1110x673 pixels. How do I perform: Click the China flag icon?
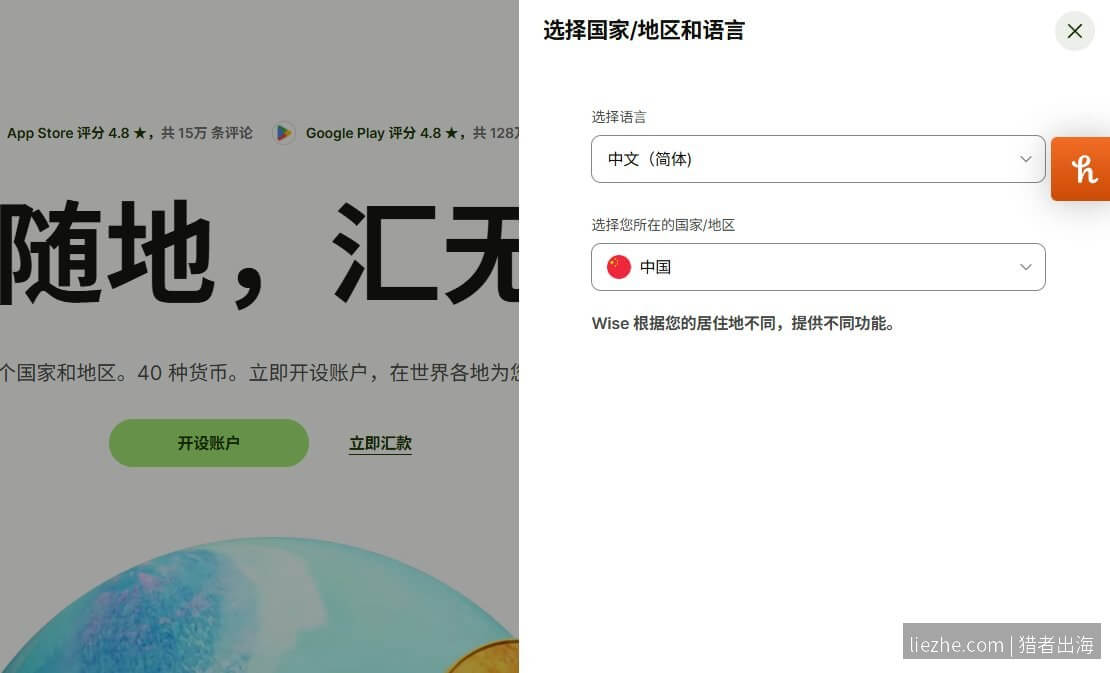coord(619,267)
